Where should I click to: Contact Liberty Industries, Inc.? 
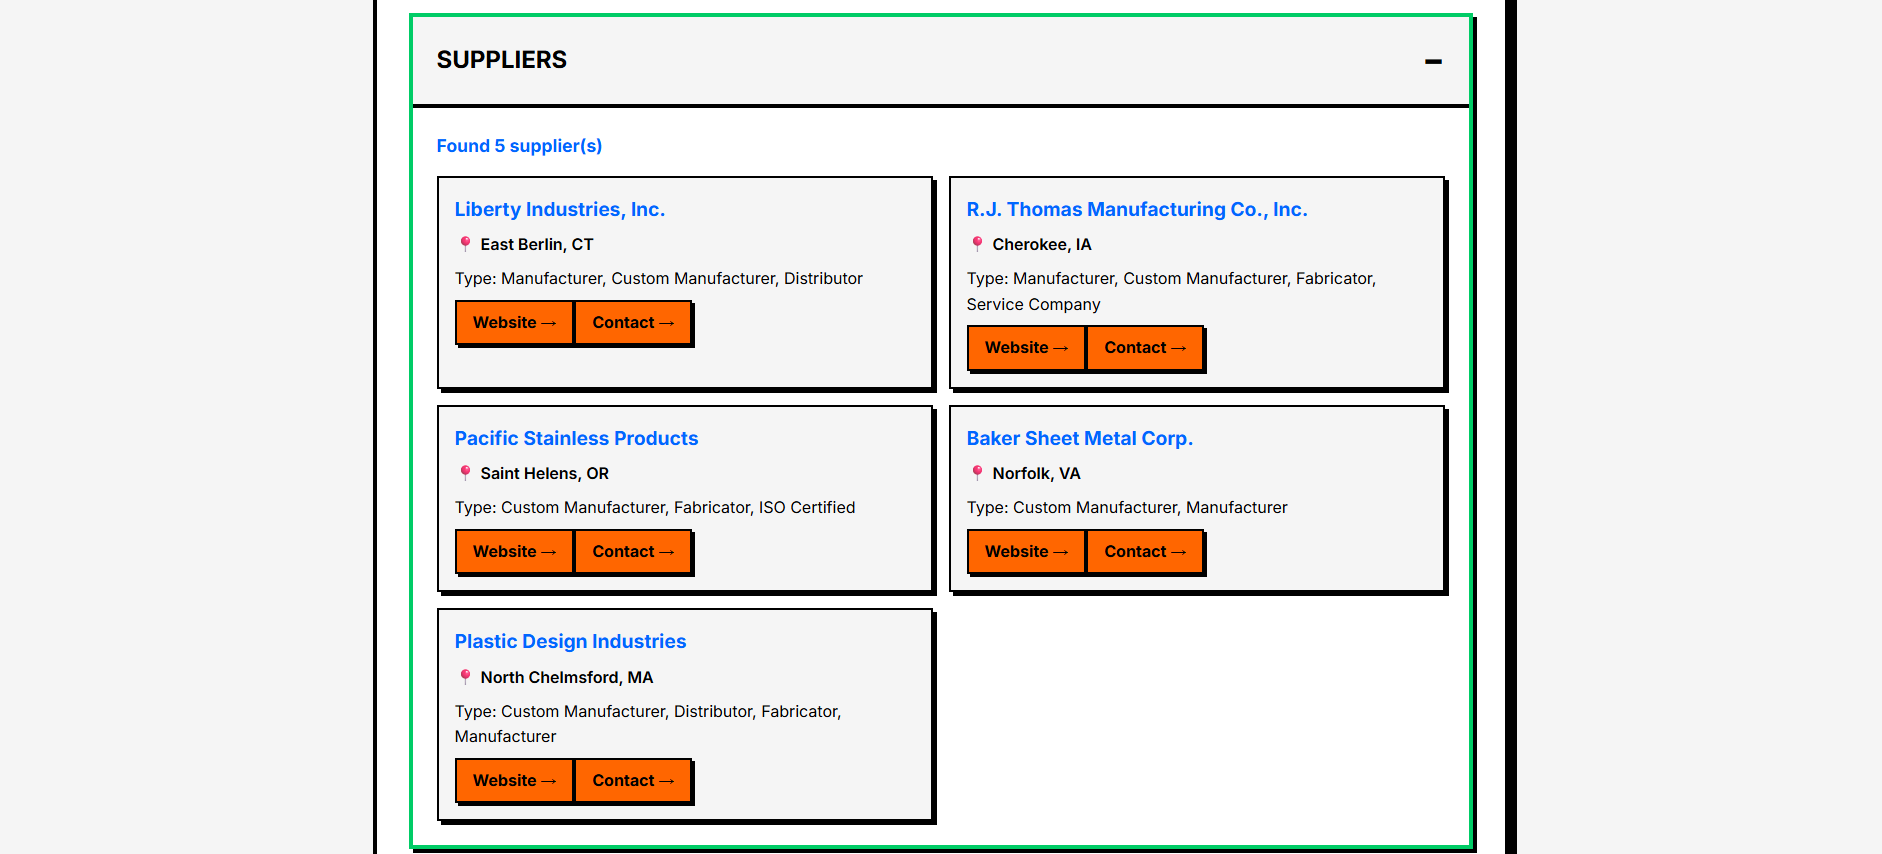633,322
